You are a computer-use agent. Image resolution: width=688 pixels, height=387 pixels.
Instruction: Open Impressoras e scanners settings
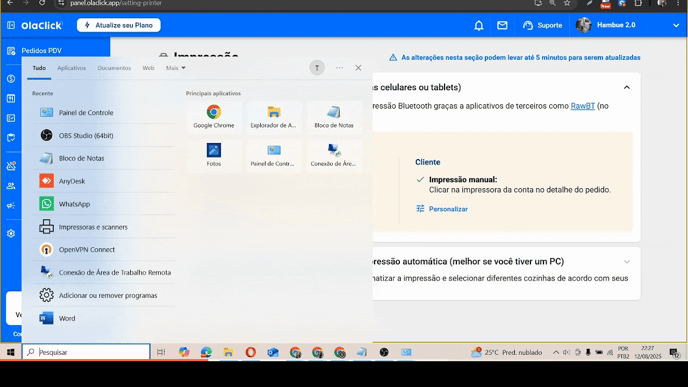click(104, 227)
